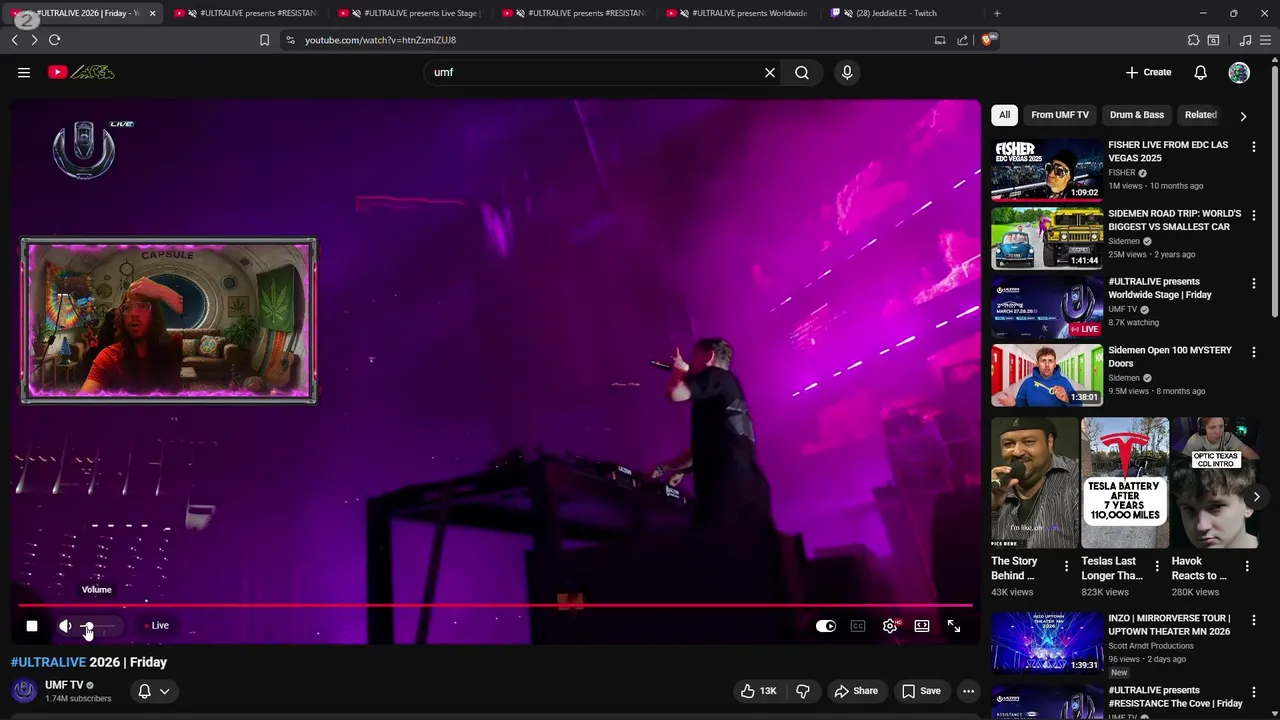Open Brave Shields lion icon
Screen dimensions: 1280x720
tap(989, 40)
